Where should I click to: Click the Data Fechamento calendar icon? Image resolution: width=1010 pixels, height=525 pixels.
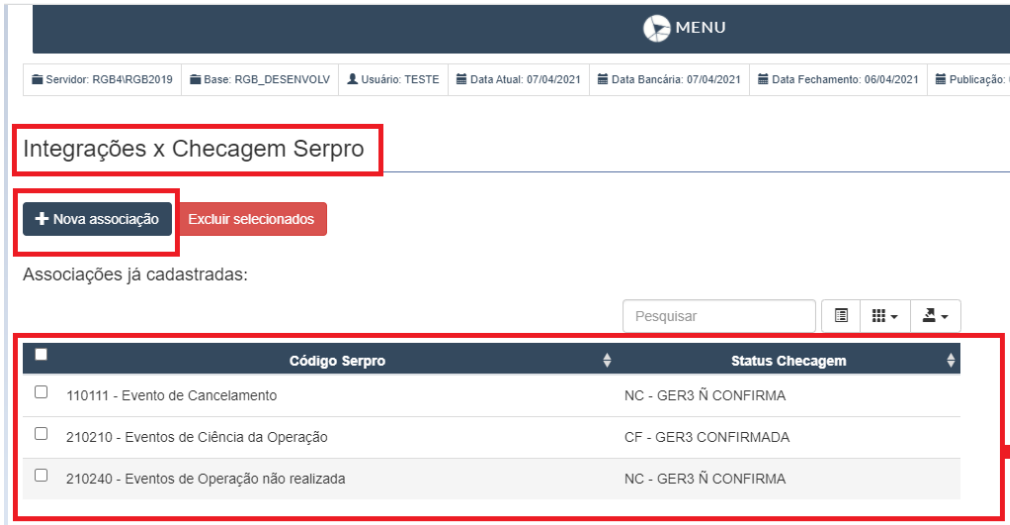[764, 80]
